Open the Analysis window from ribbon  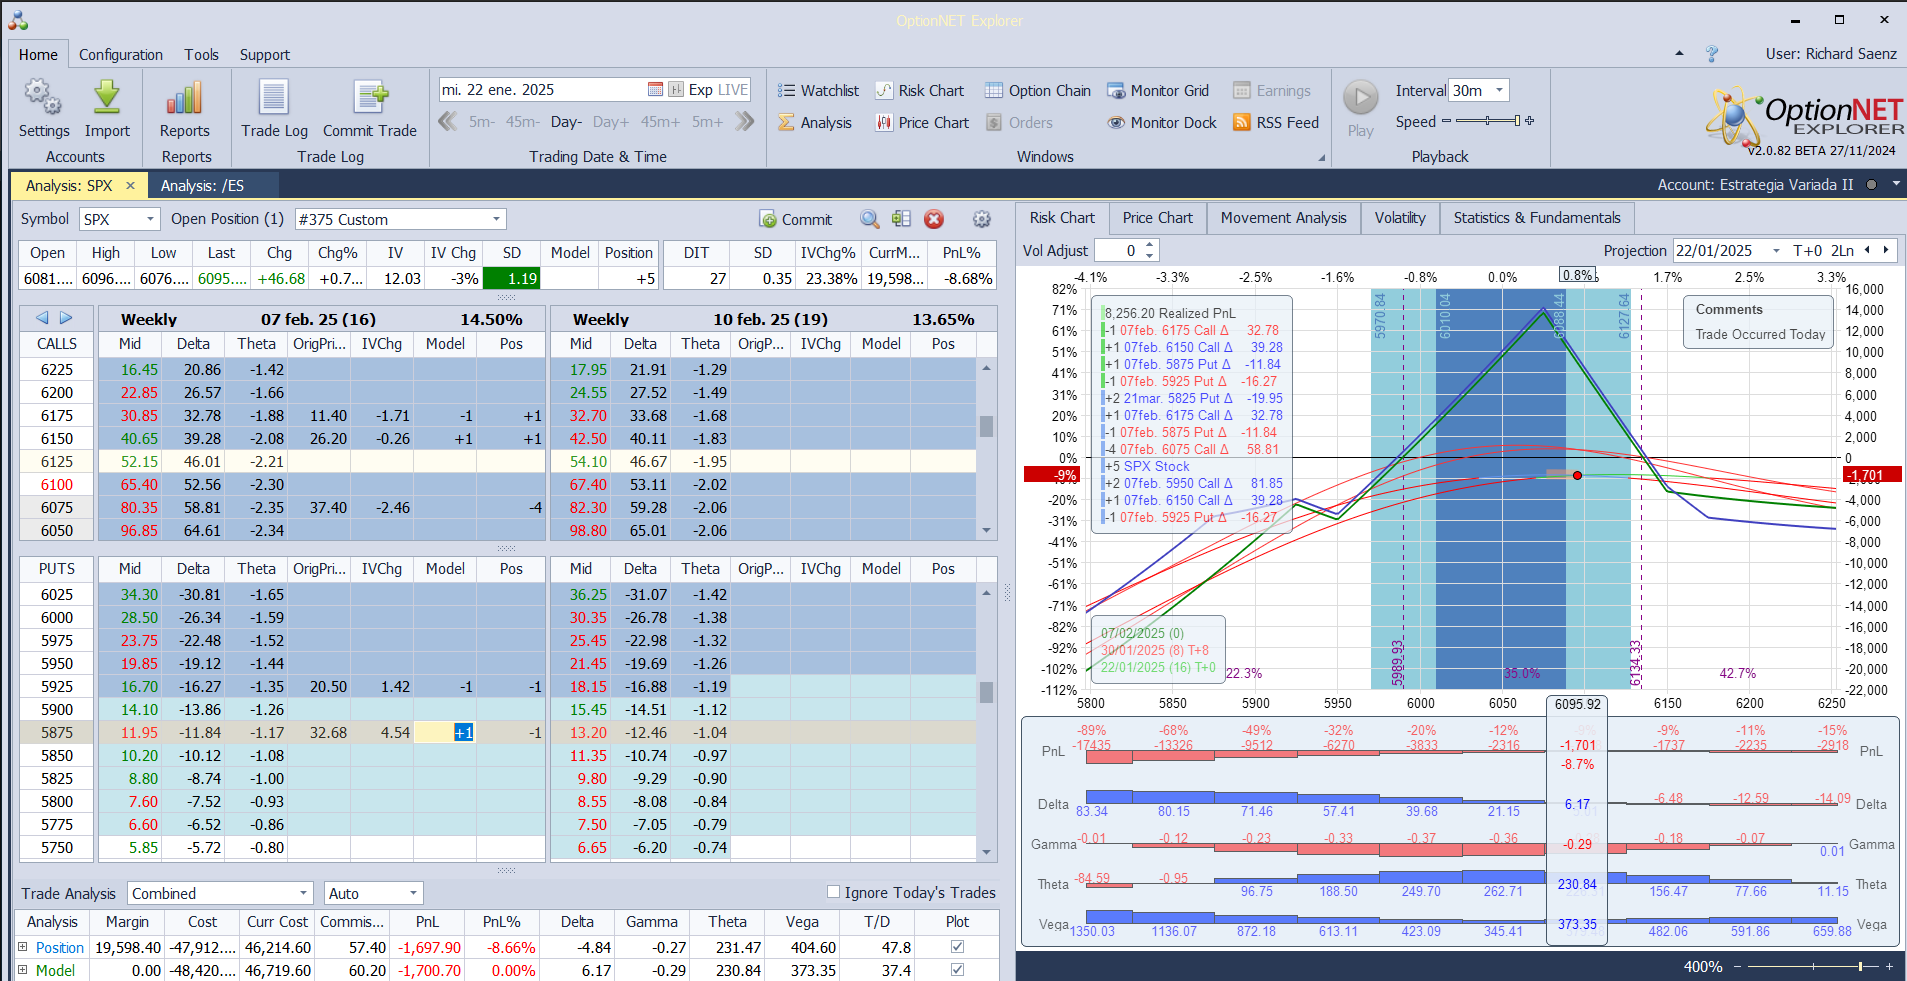[x=815, y=123]
